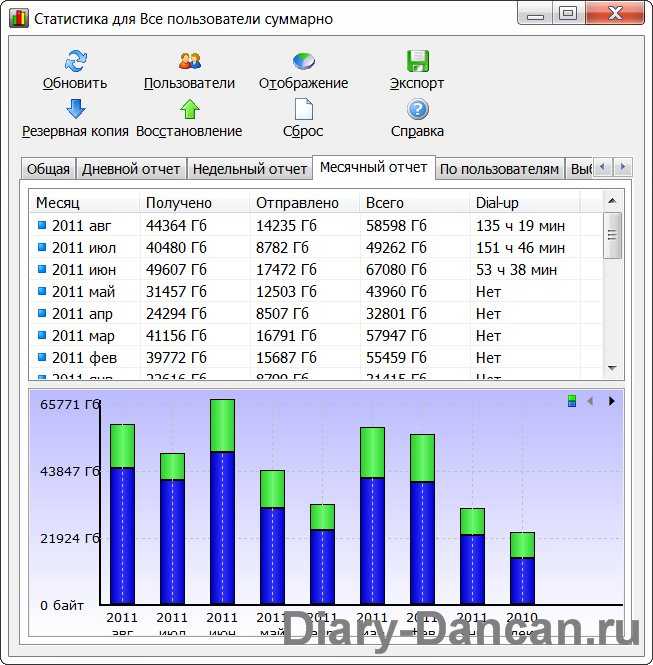Select the 2011 апр row

pos(316,313)
